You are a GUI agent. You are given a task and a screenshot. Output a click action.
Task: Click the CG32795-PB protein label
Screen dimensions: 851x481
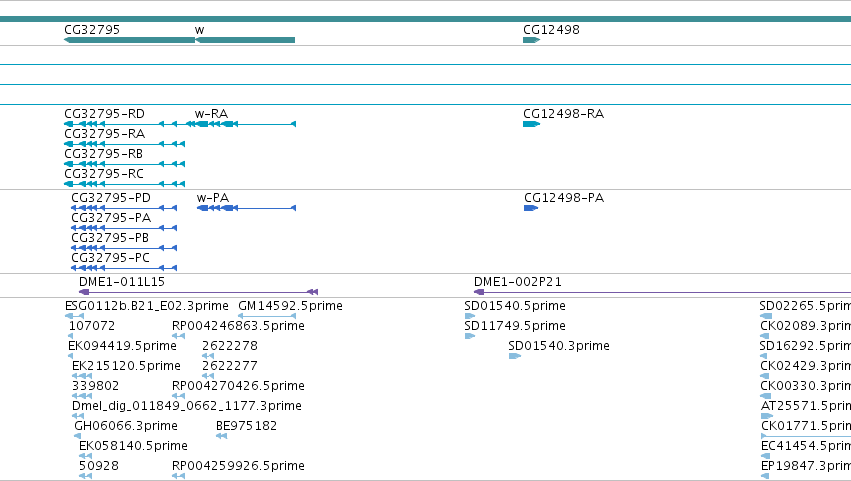point(110,238)
